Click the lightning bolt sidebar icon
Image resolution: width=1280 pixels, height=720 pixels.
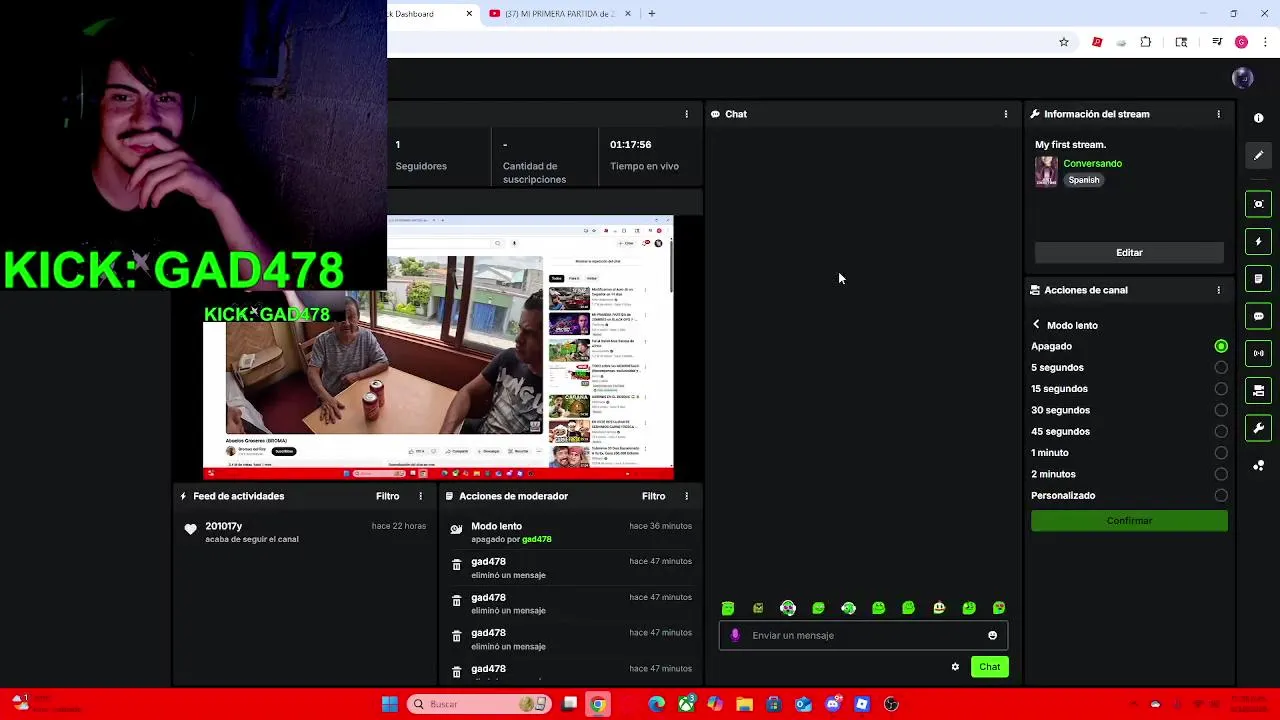(x=1258, y=241)
